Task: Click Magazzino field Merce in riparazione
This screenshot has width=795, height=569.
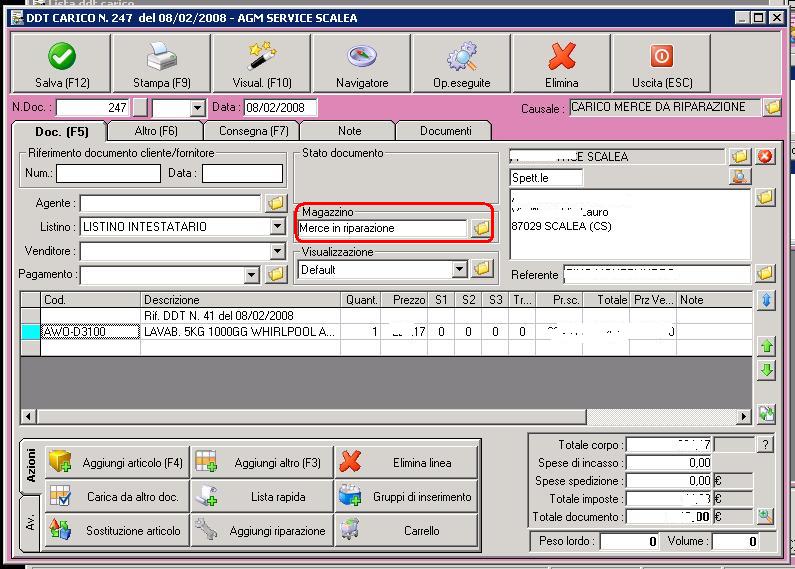Action: pyautogui.click(x=382, y=228)
